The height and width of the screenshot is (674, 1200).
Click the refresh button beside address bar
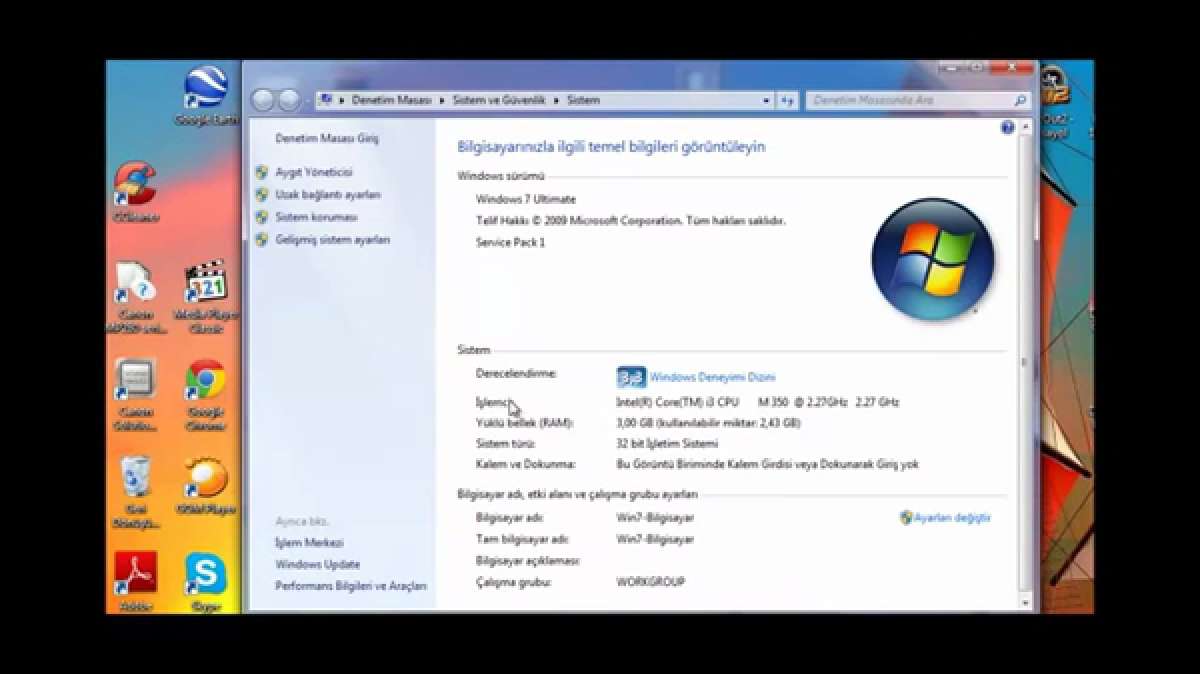788,101
